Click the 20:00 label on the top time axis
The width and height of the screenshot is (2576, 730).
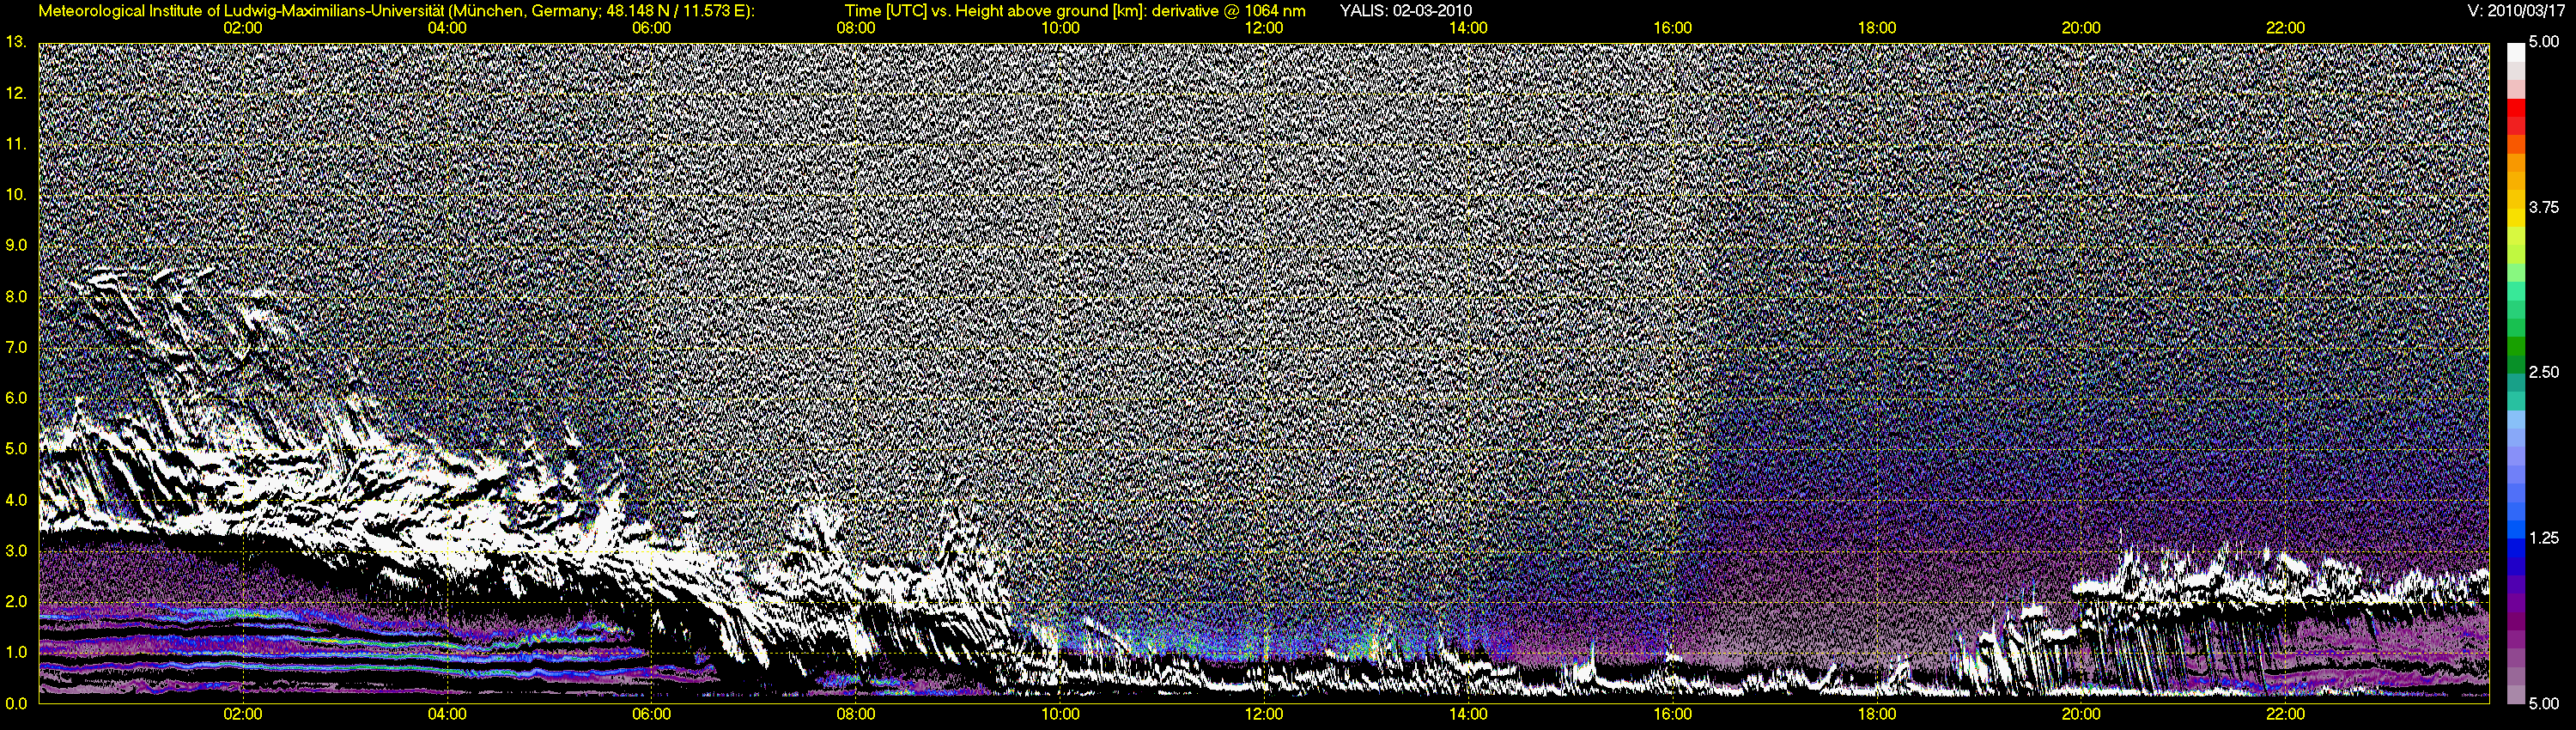(x=2081, y=28)
